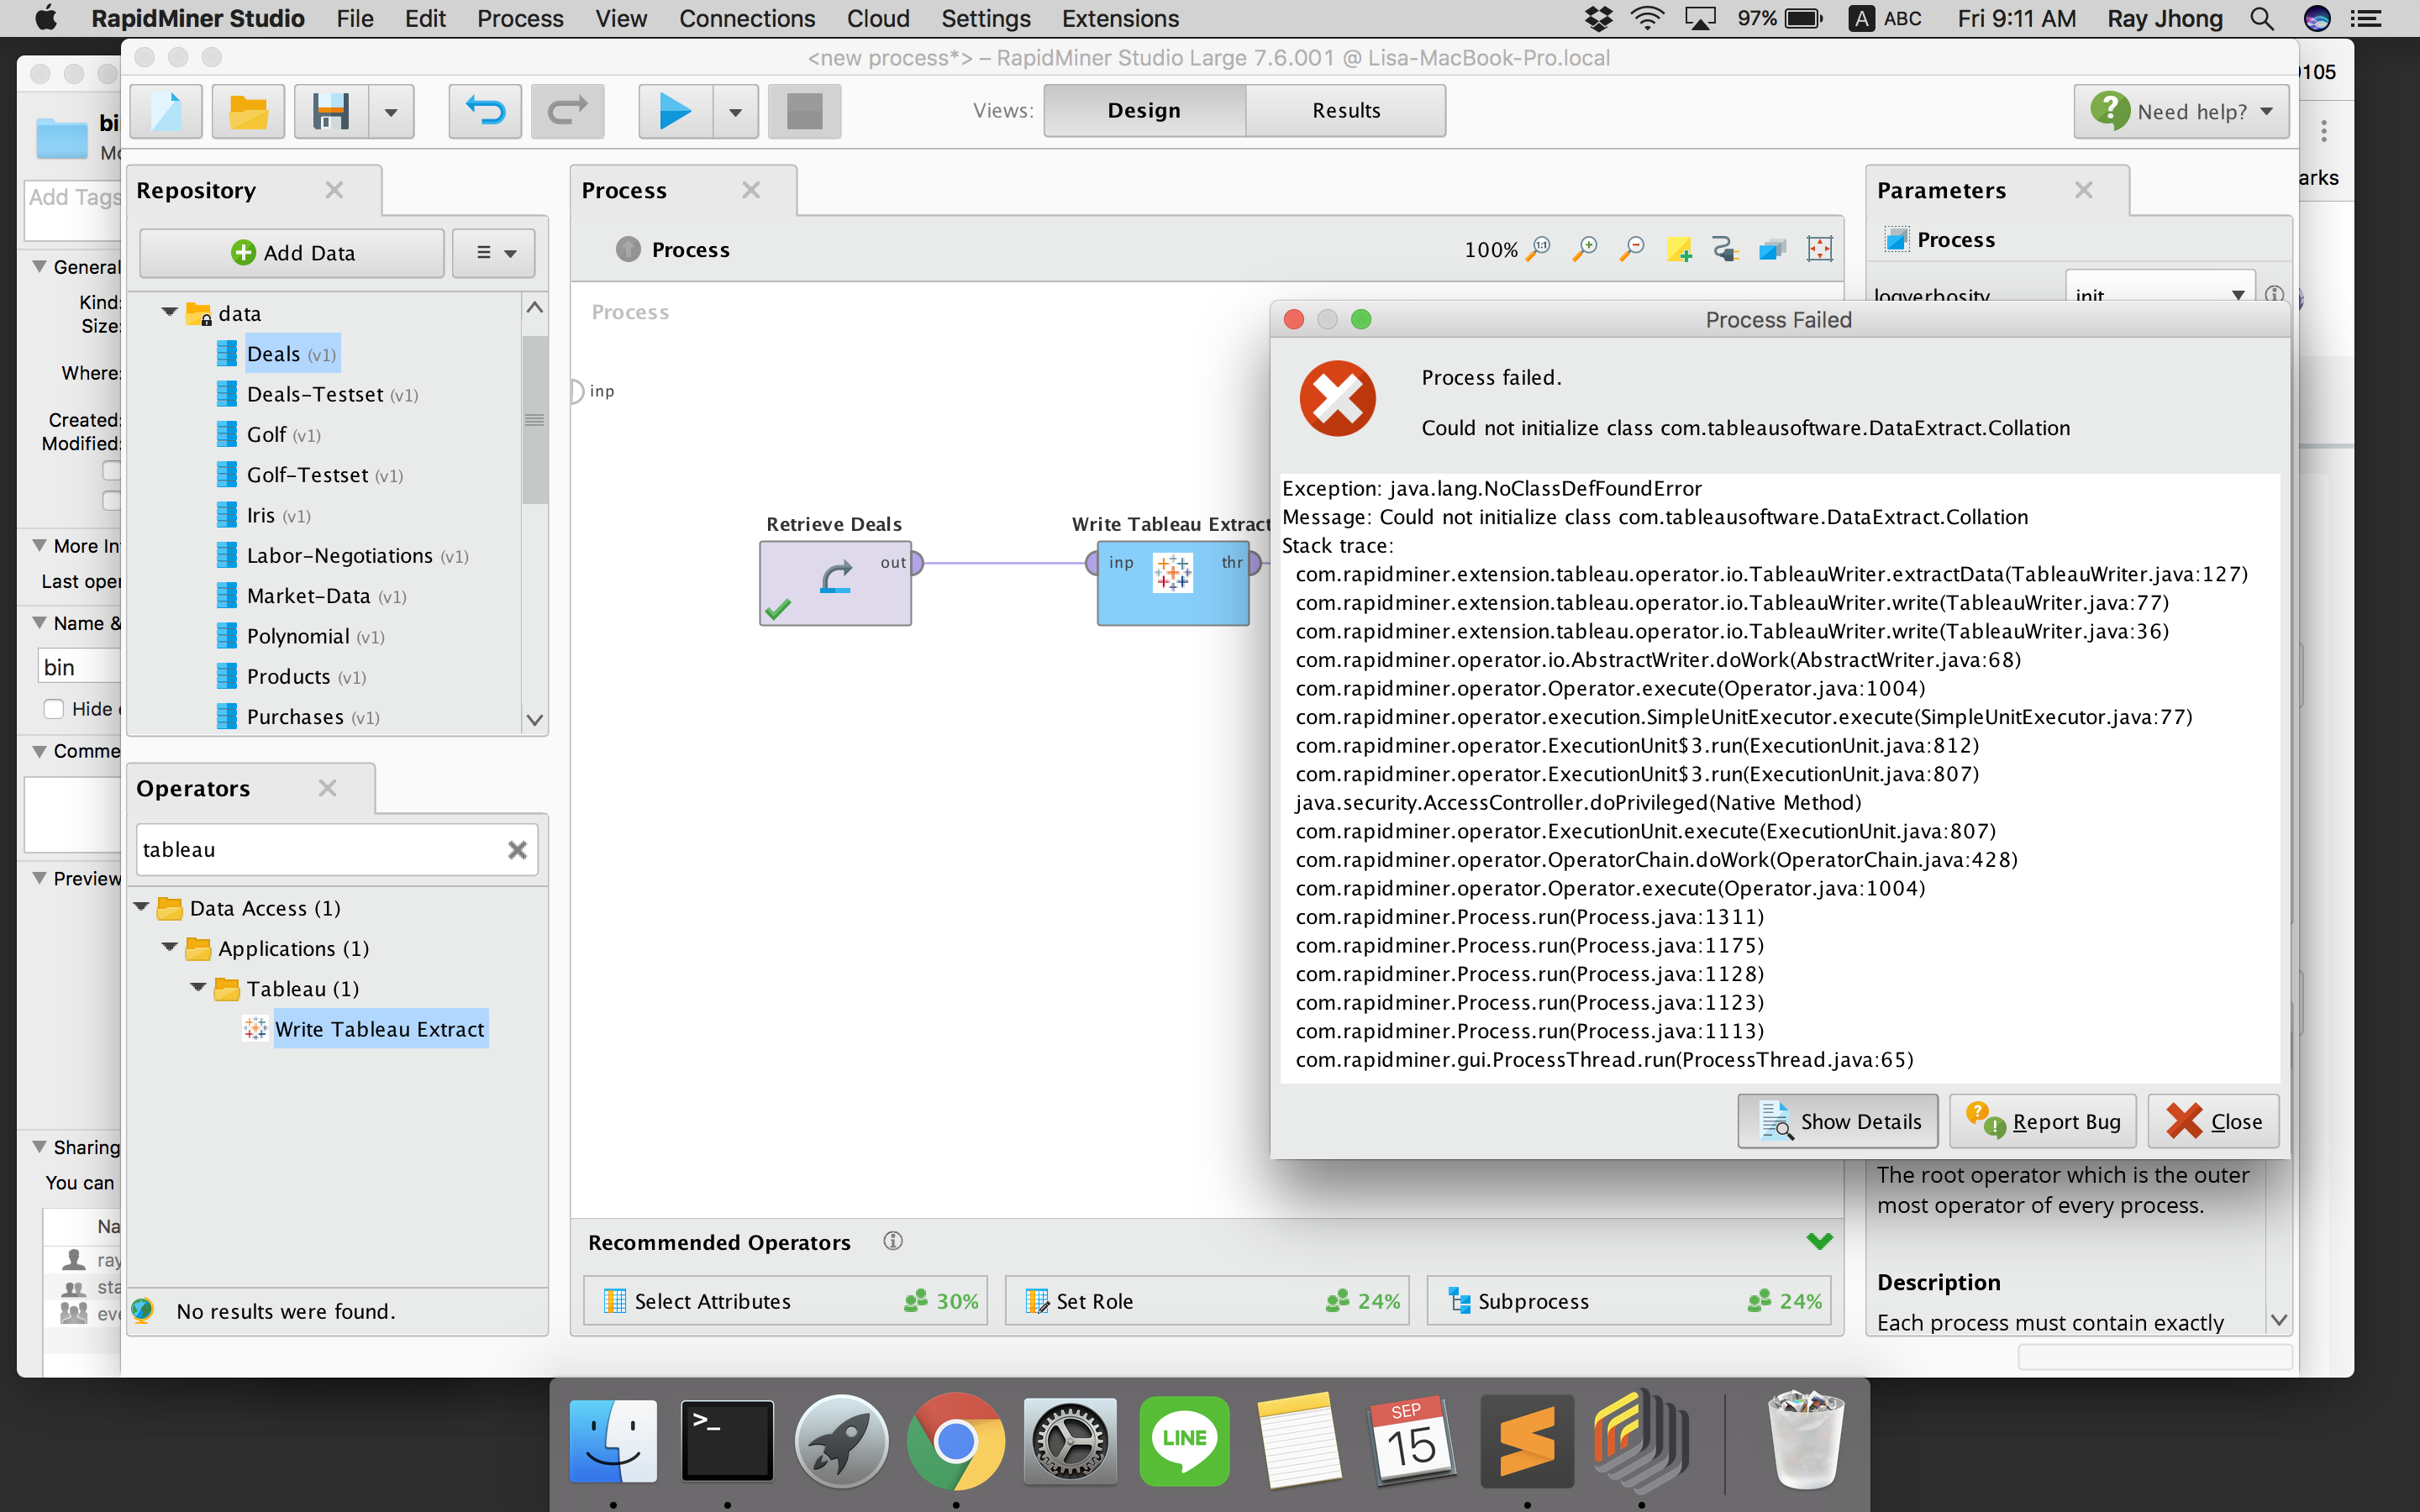Image resolution: width=2420 pixels, height=1512 pixels.
Task: Click the zoom reset icon beside 100%
Action: click(x=1539, y=248)
